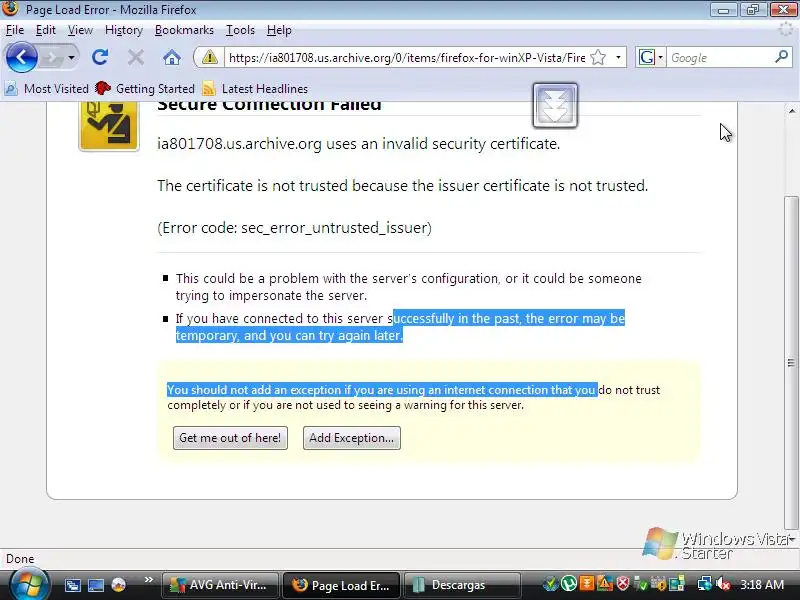Open the recent pages history dropdown arrow
This screenshot has width=800, height=600.
tap(71, 58)
